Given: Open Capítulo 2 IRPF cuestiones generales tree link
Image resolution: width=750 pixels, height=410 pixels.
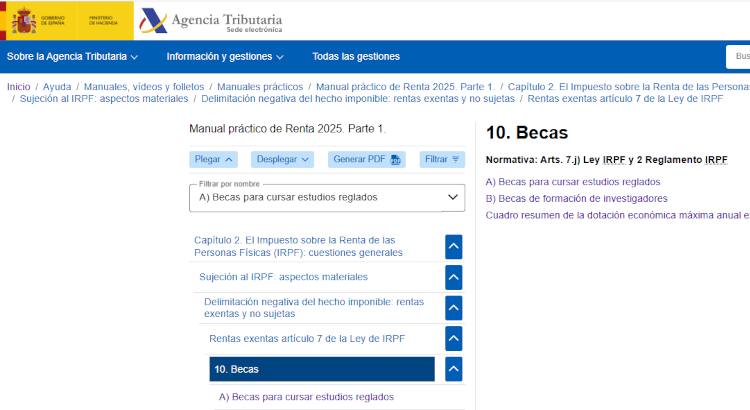Looking at the screenshot, I should [298, 246].
